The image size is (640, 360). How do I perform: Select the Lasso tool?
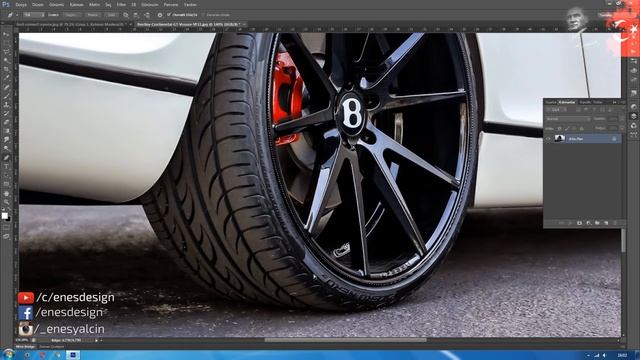click(6, 52)
